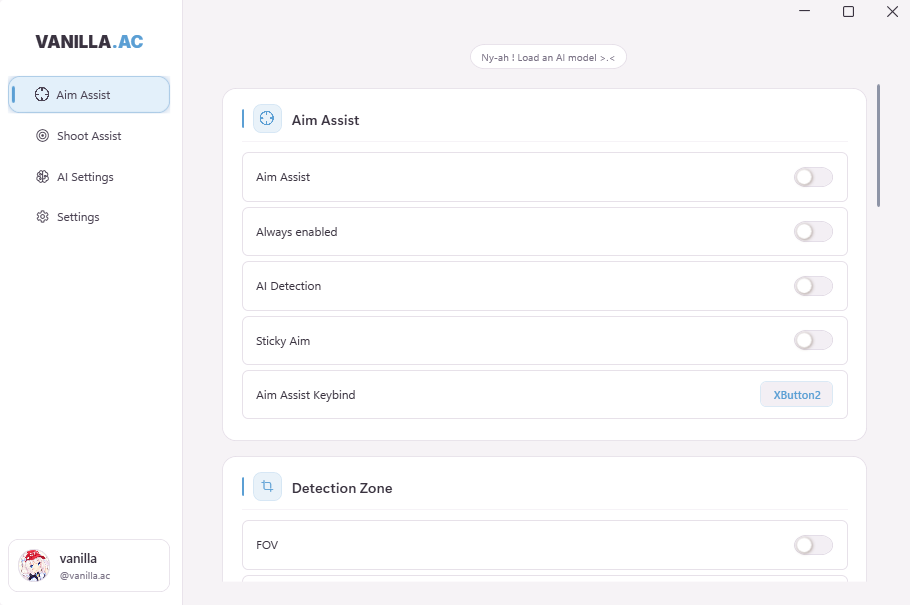Viewport: 910px width, 605px height.
Task: Turn on the Always enabled toggle
Action: [813, 232]
